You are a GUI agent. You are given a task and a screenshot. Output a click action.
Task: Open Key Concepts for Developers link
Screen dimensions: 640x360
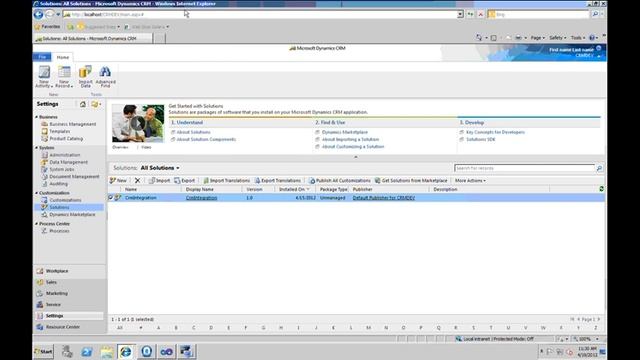pos(495,132)
